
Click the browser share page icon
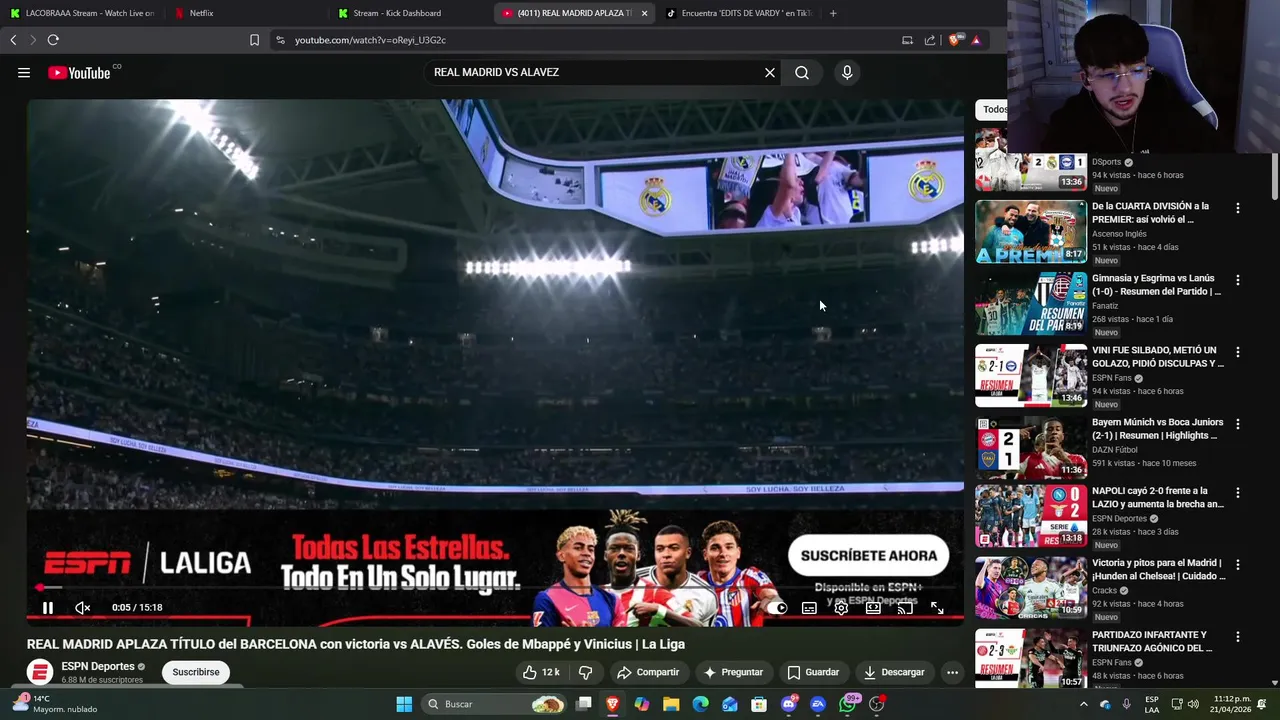(x=930, y=40)
